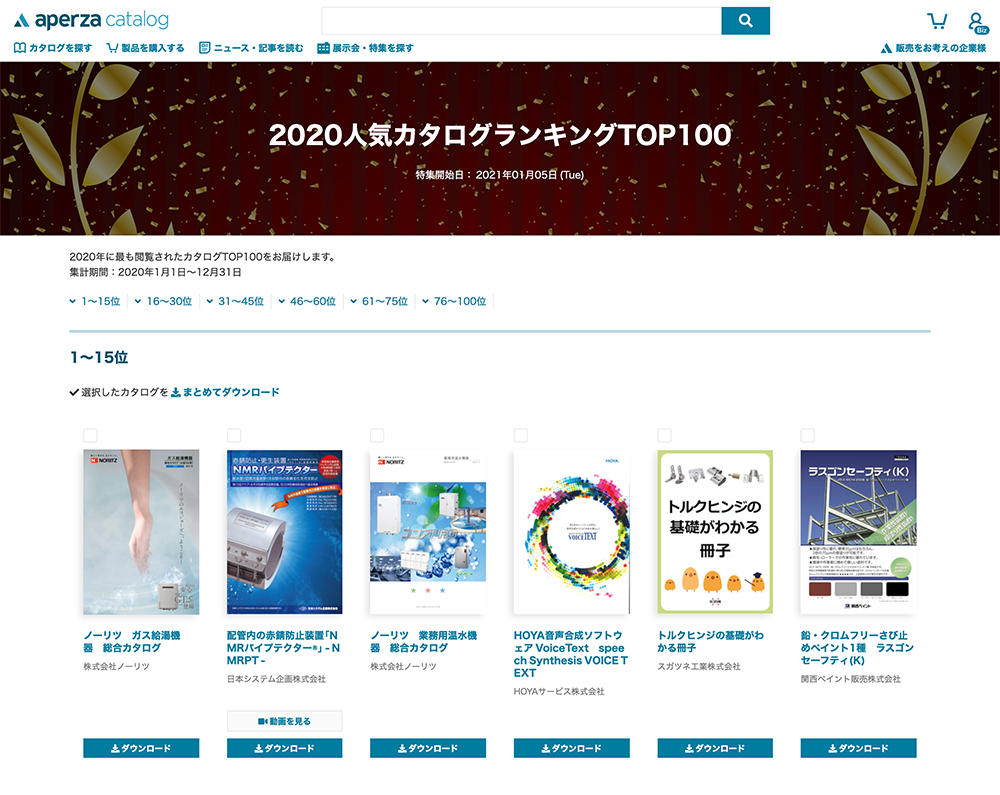
Task: Click スガツネ工業株式会社 company name
Action: coord(699,666)
